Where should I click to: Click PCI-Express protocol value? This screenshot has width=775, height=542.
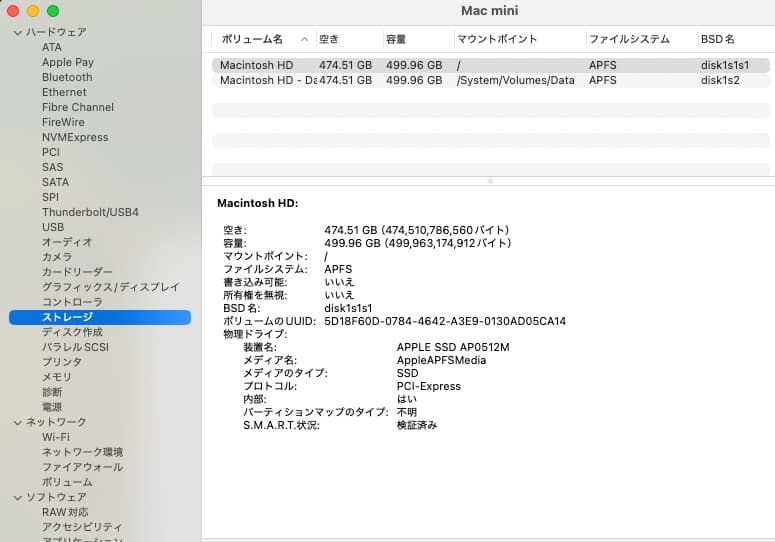[x=429, y=386]
